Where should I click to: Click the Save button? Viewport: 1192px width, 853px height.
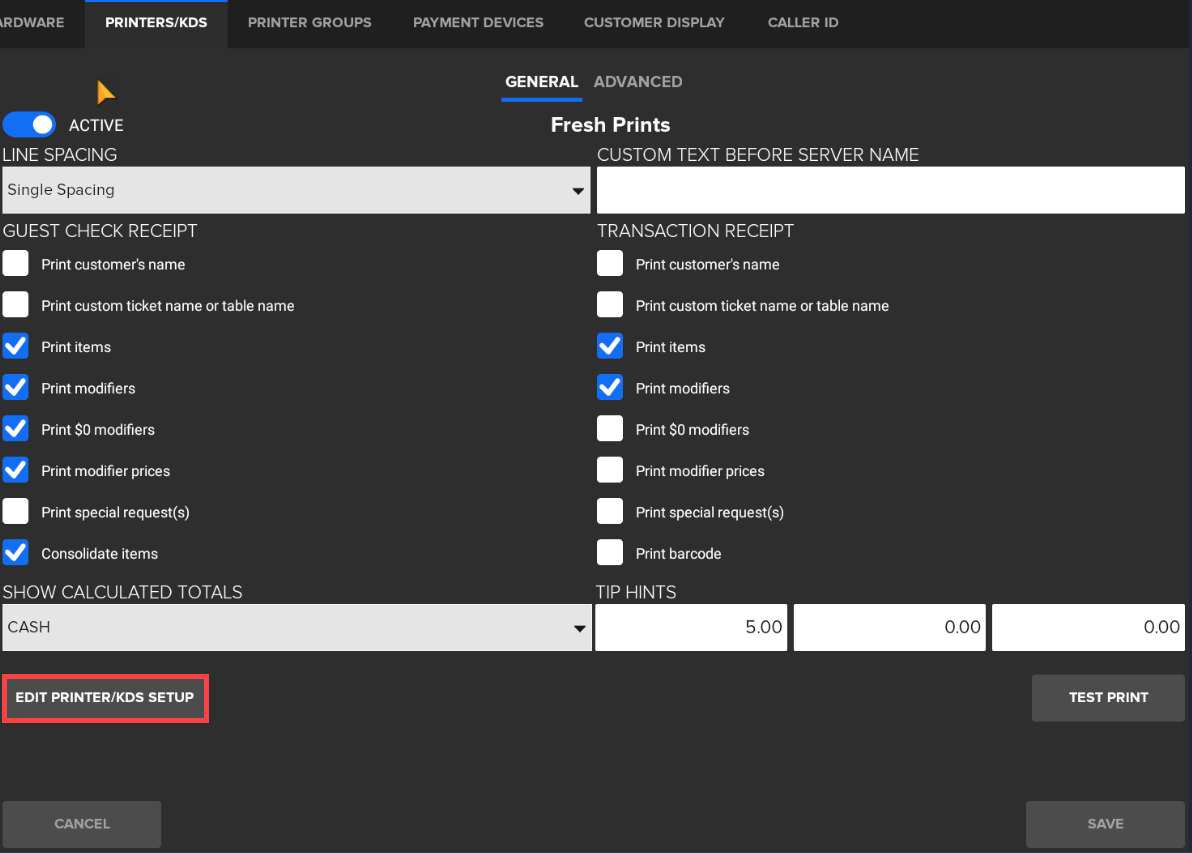coord(1105,824)
